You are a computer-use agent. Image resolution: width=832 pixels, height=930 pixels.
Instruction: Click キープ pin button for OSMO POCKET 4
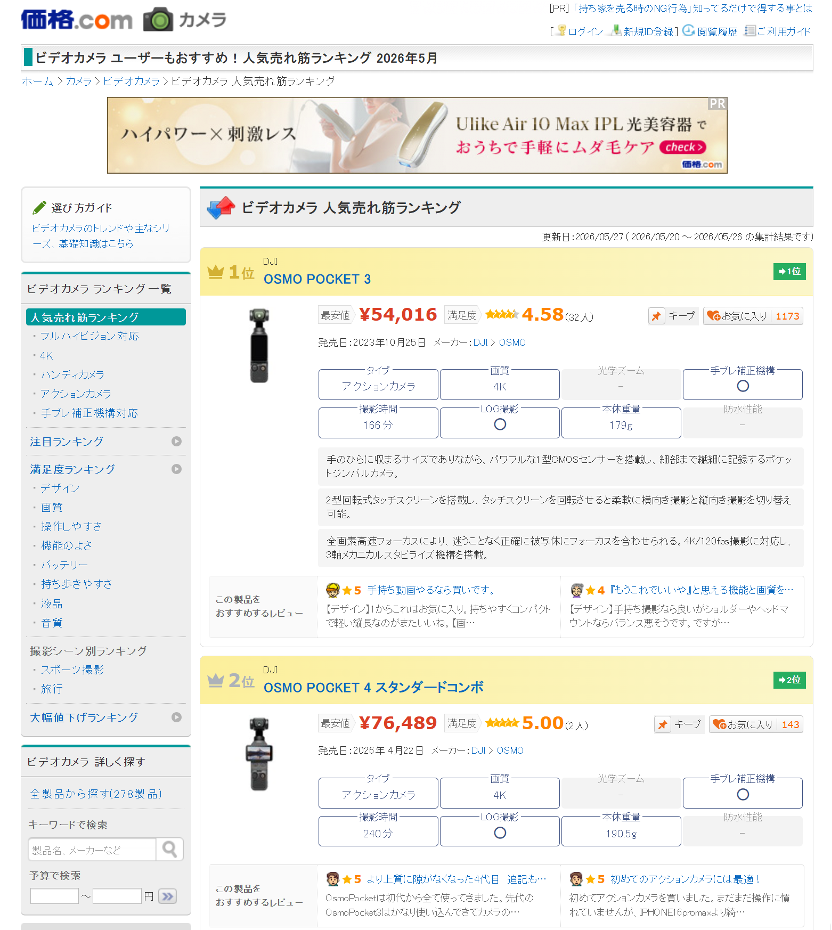[679, 725]
